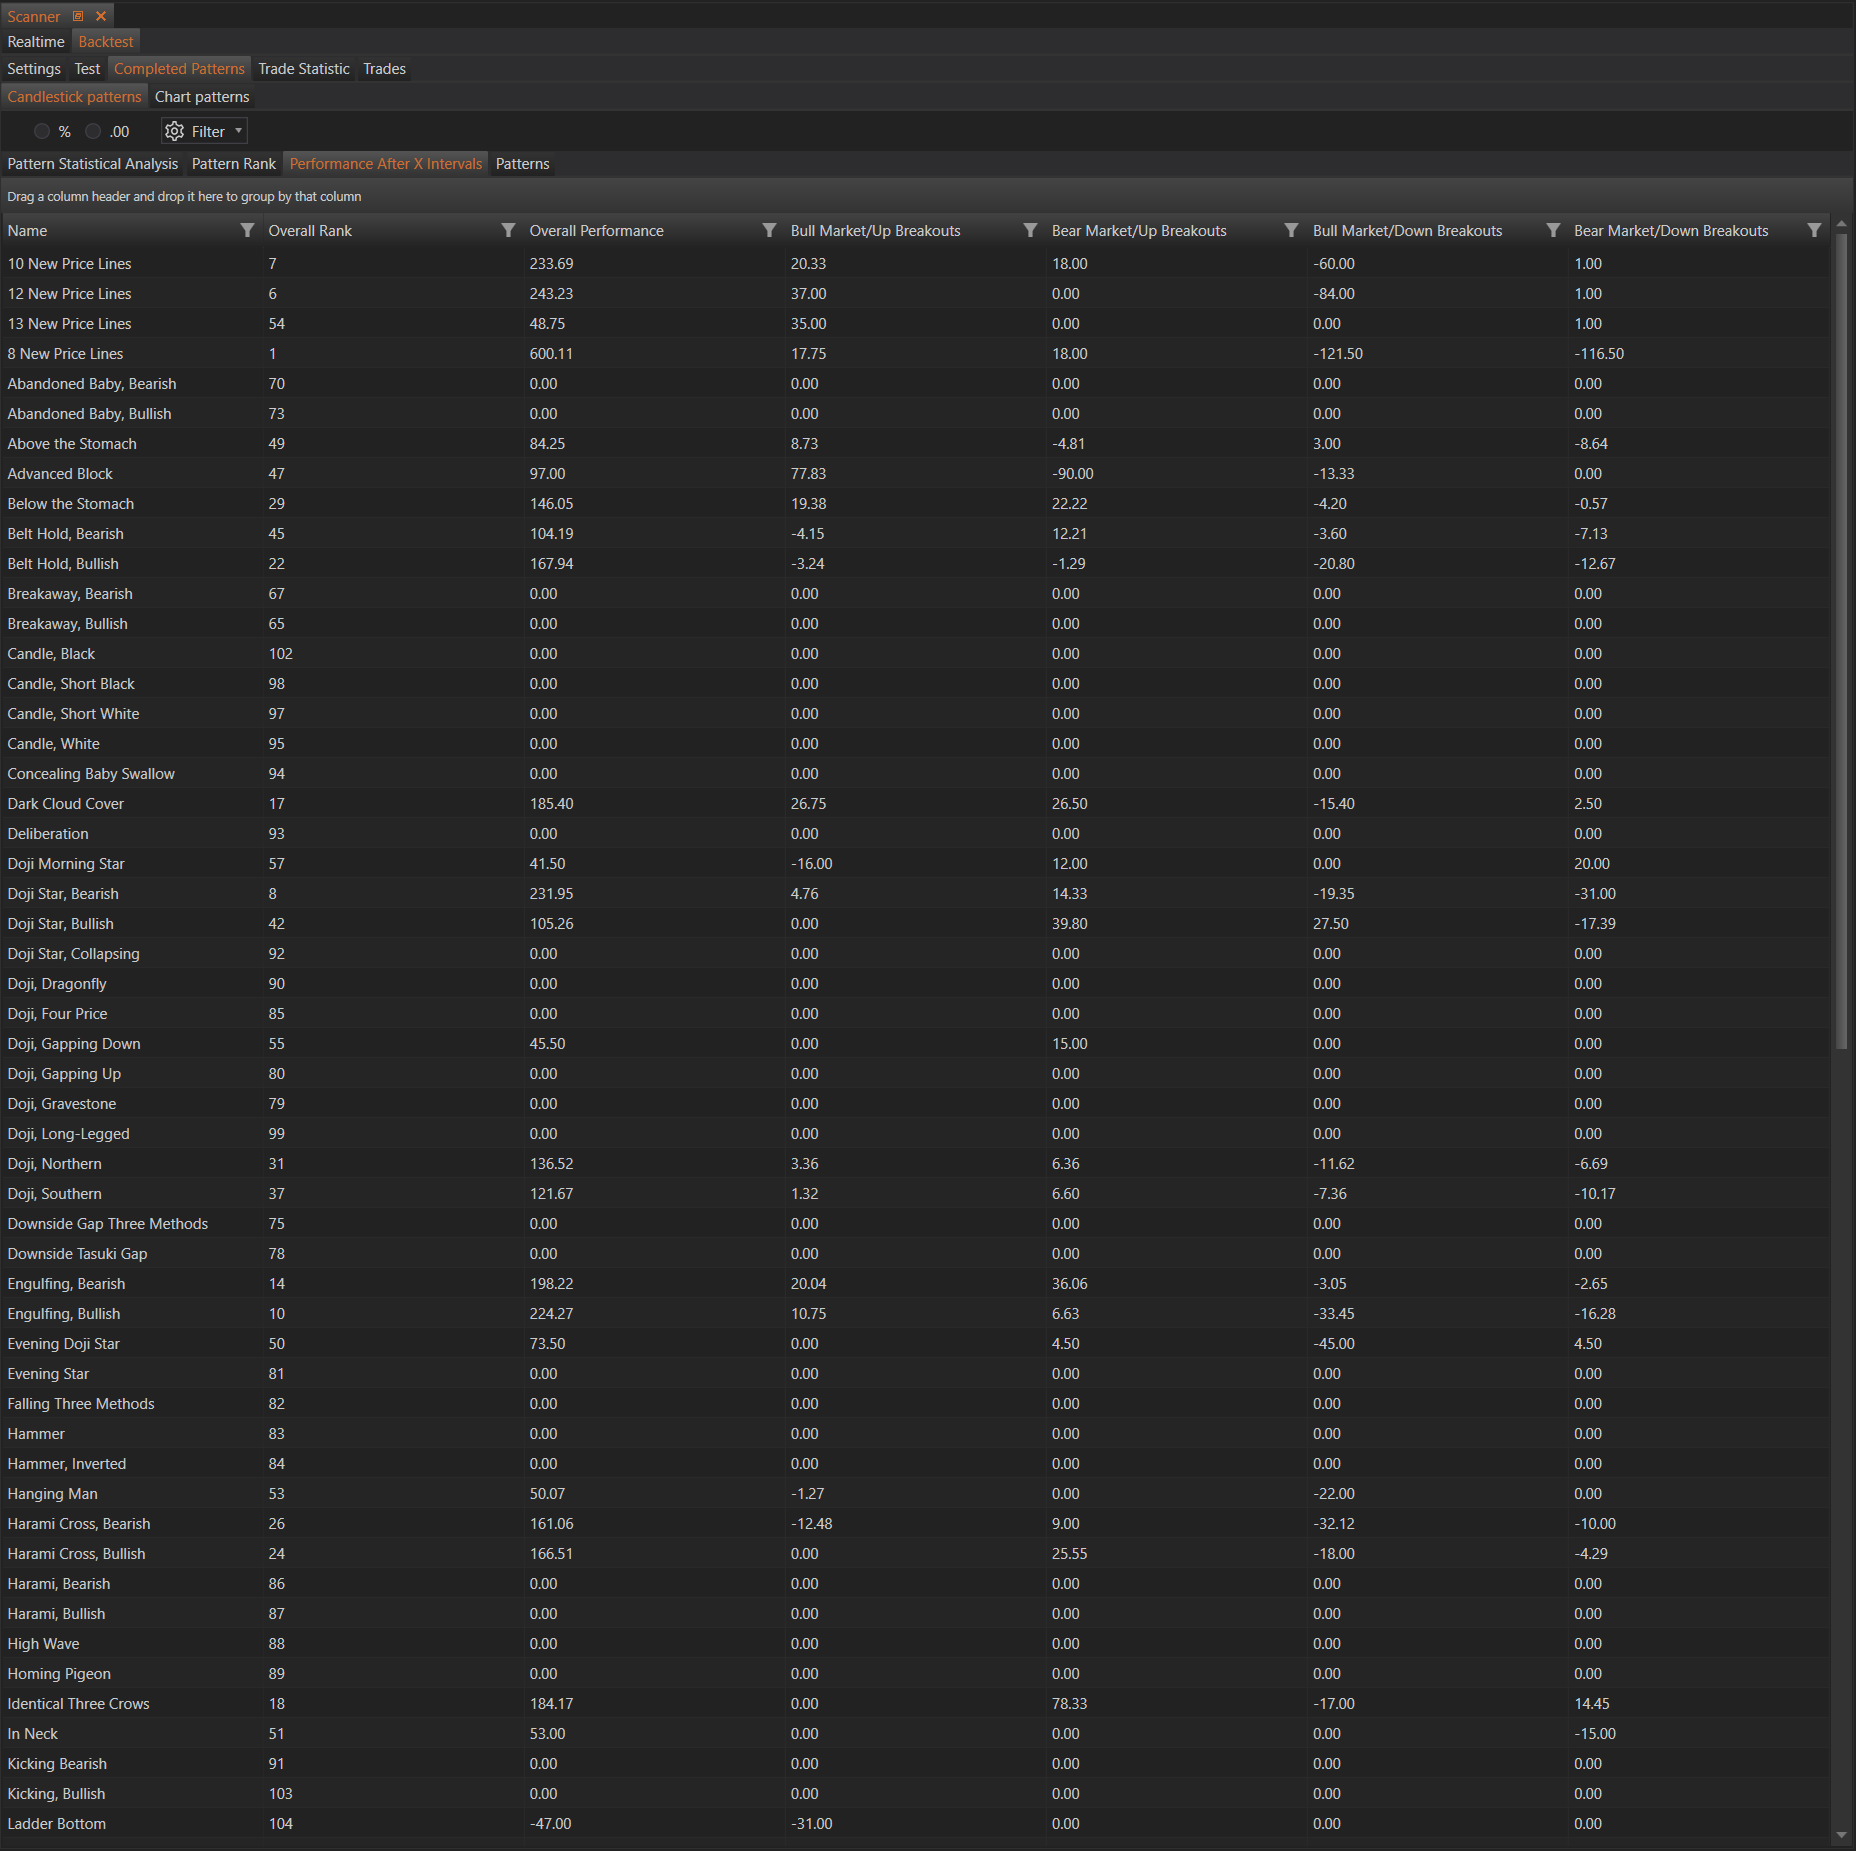Switch to the Realtime tab
1856x1851 pixels.
point(36,42)
